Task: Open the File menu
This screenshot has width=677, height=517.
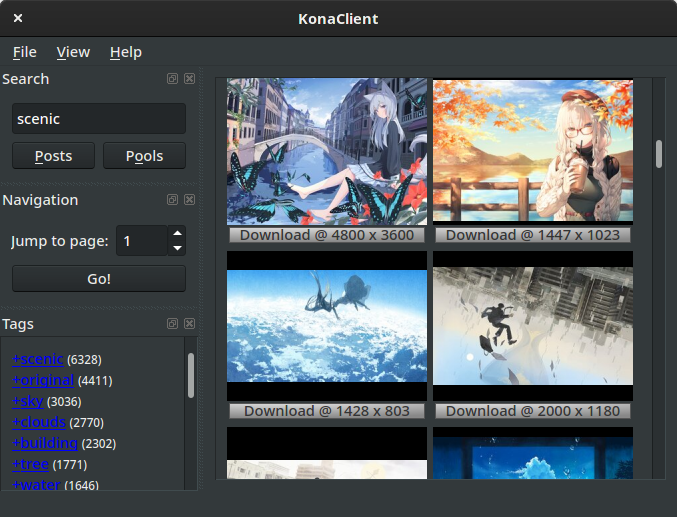Action: pyautogui.click(x=24, y=52)
